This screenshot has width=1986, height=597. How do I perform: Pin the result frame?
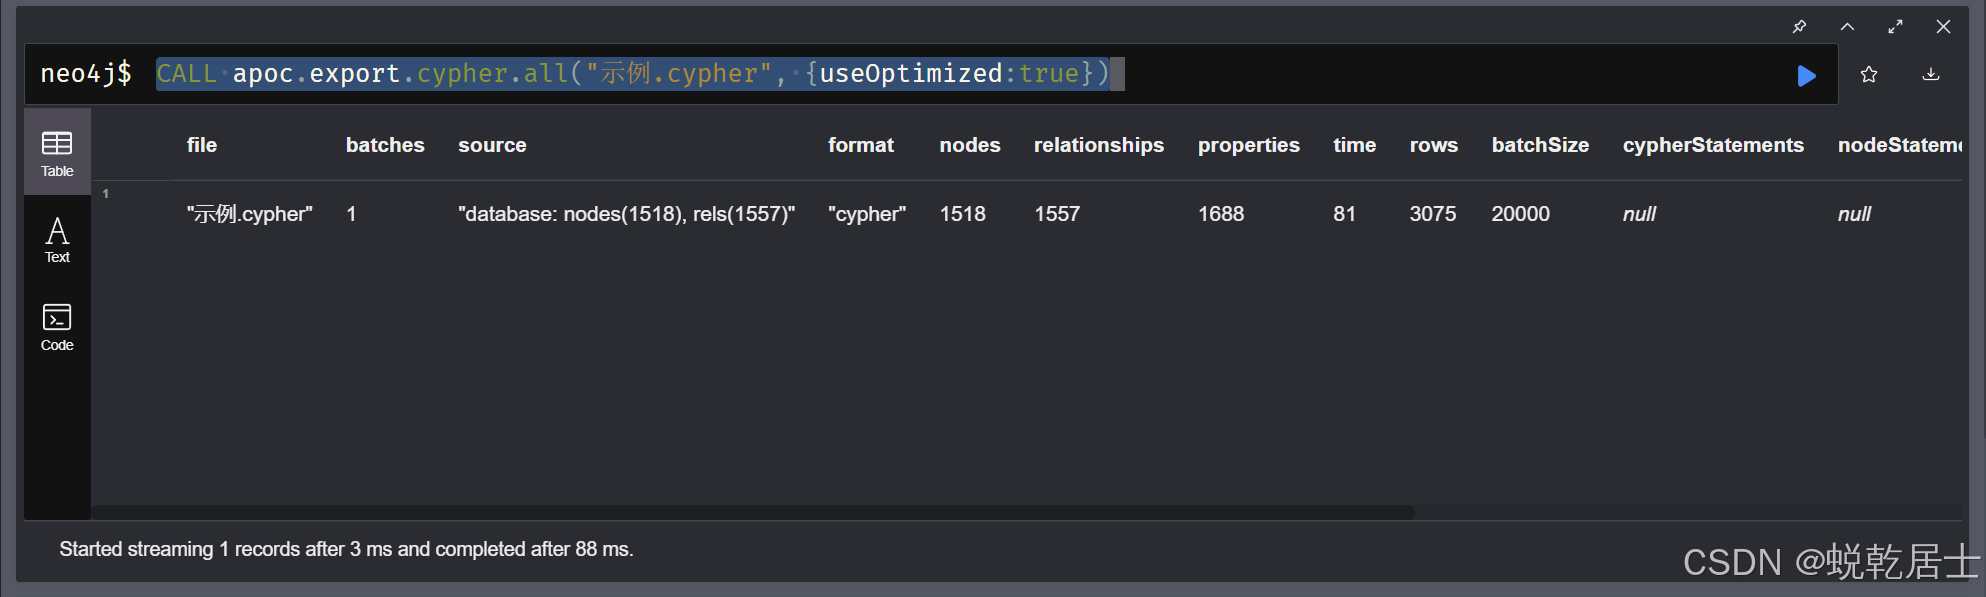[x=1799, y=27]
